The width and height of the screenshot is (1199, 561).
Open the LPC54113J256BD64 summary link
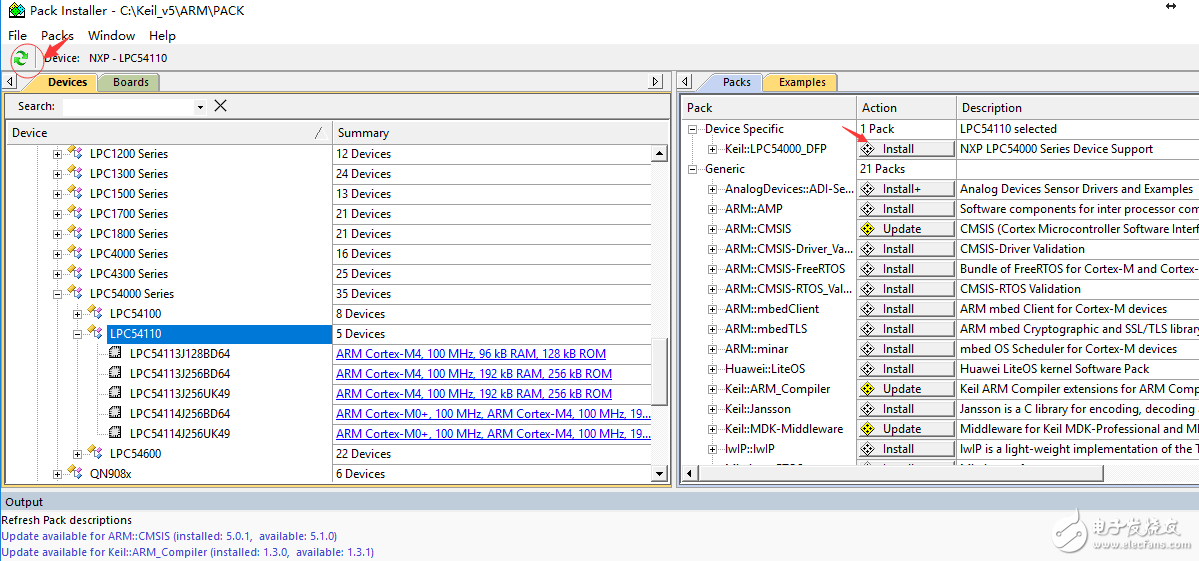474,374
